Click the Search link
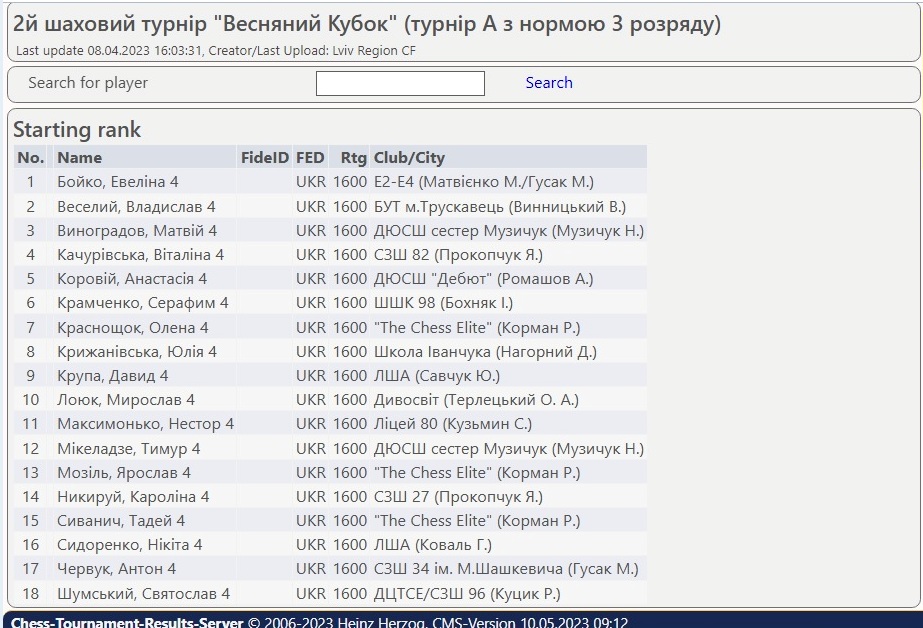Screen dimensions: 923x628 point(549,83)
